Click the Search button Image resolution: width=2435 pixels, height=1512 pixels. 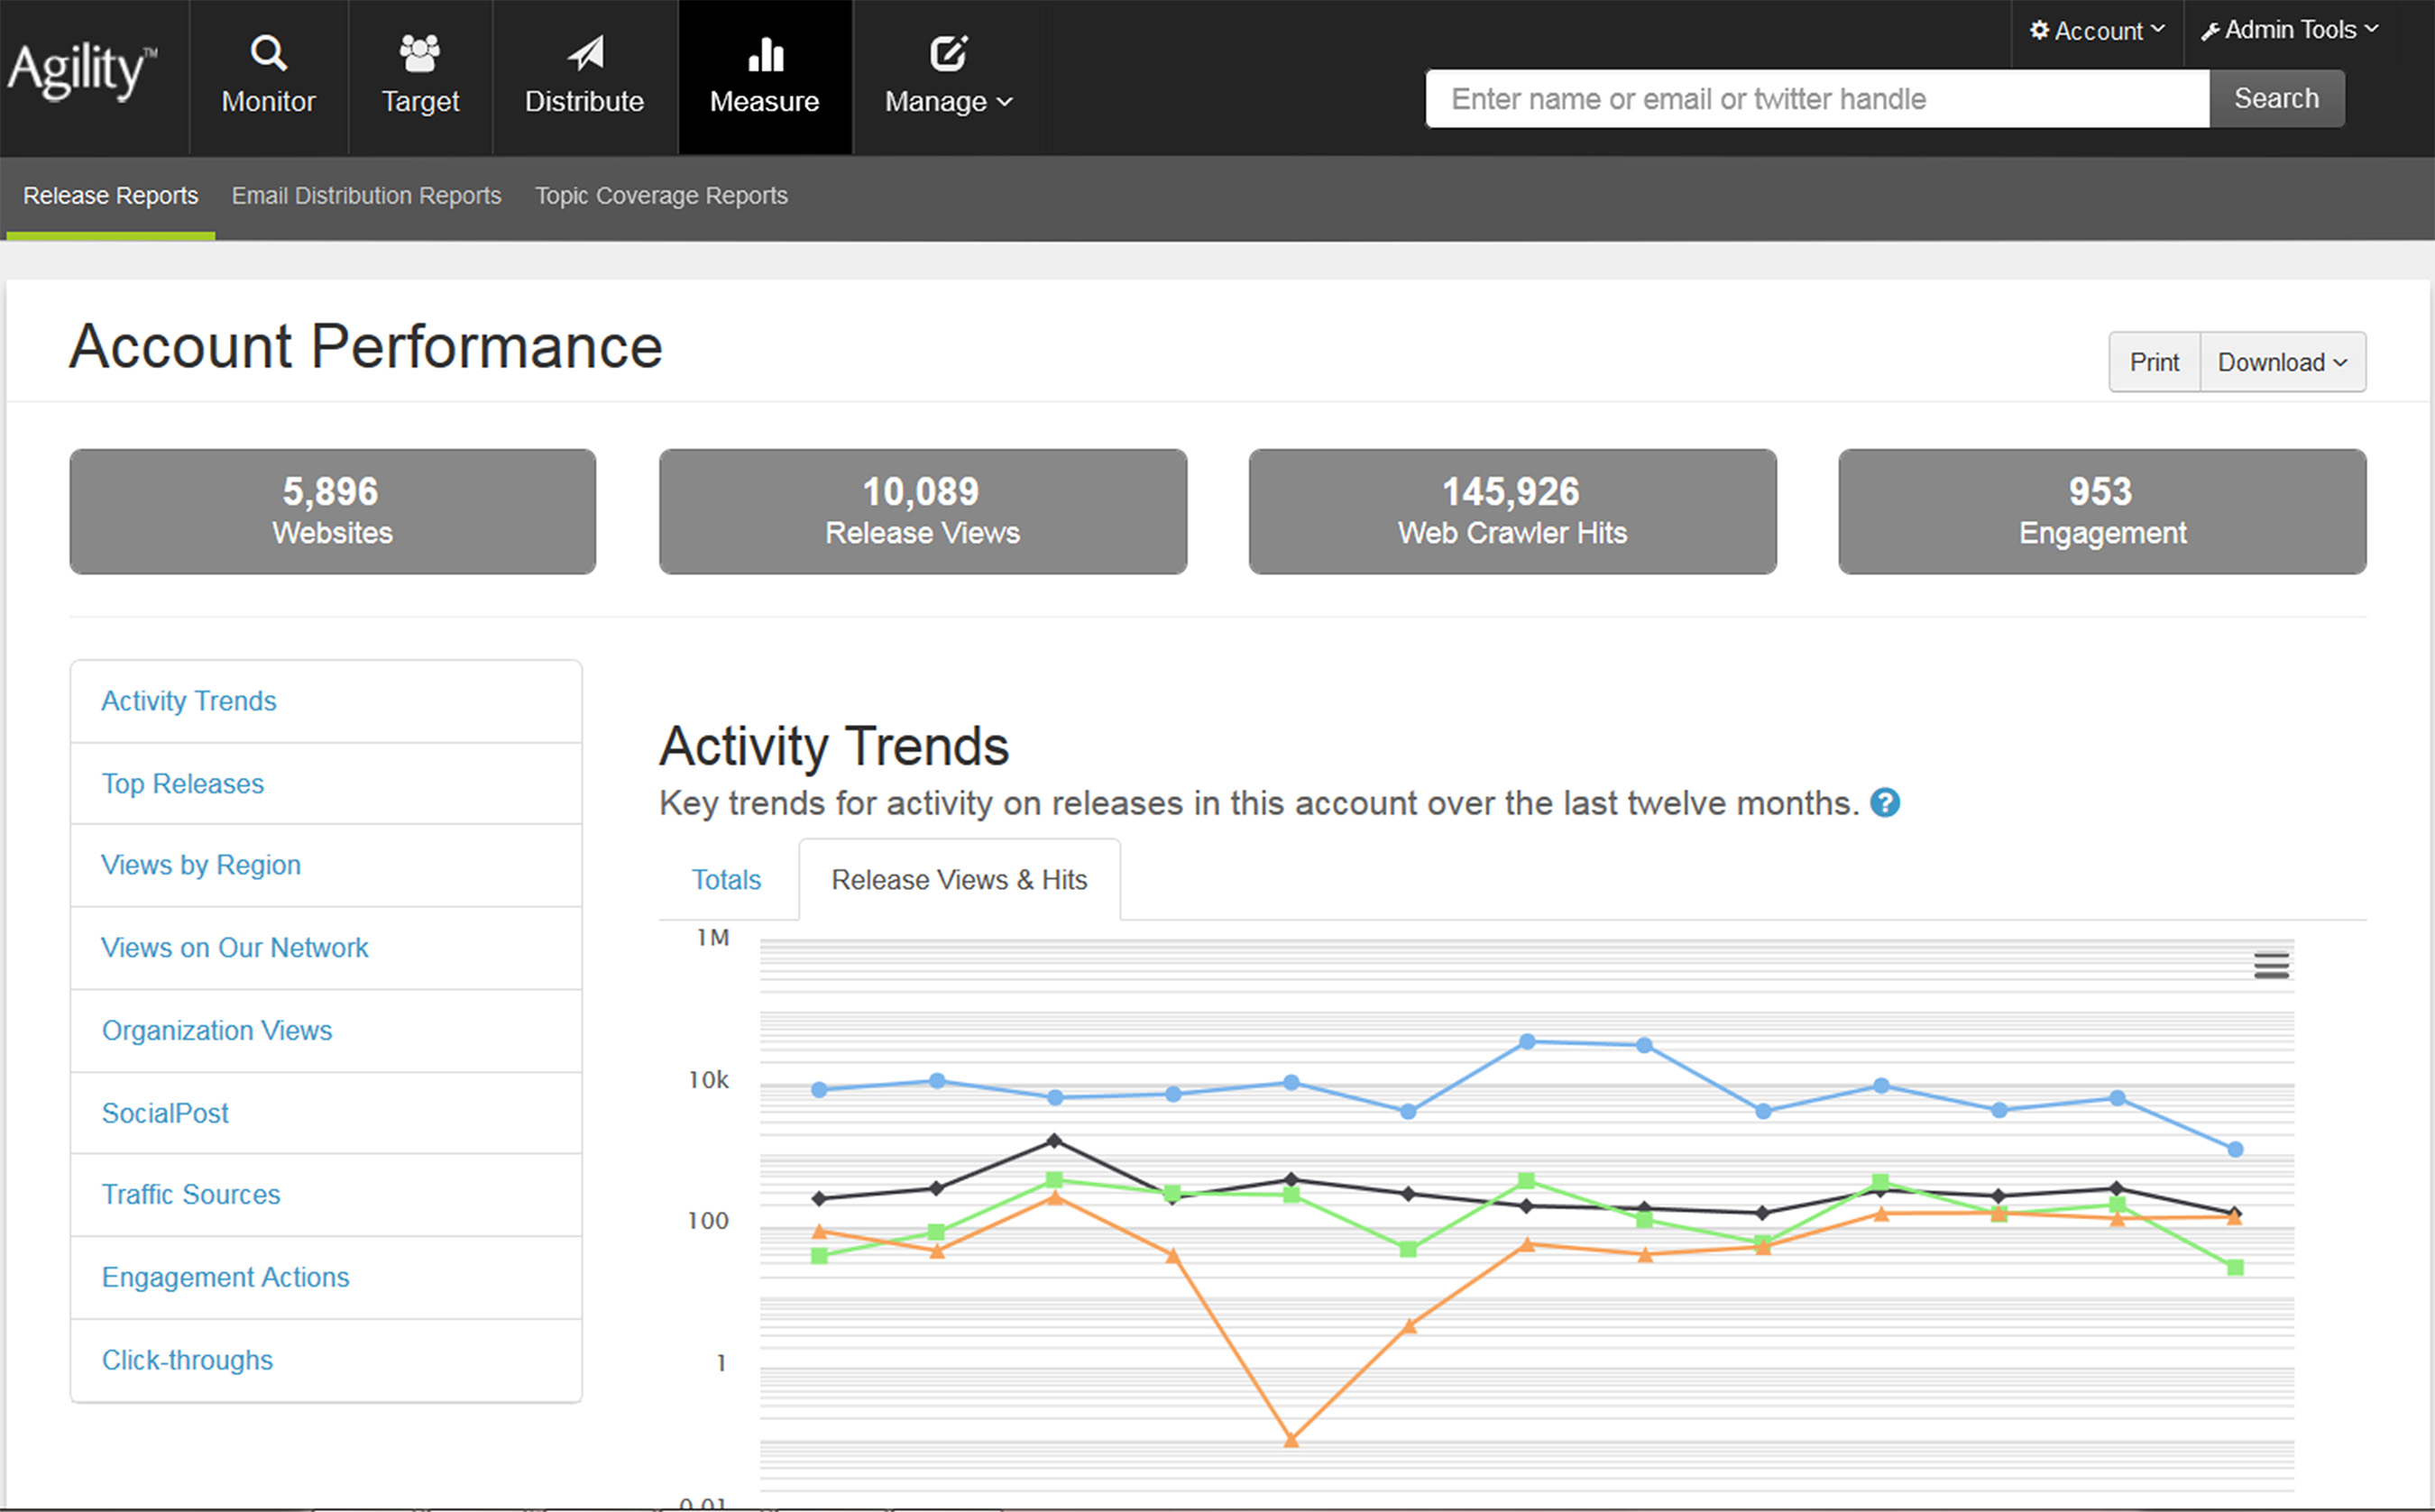(2276, 98)
